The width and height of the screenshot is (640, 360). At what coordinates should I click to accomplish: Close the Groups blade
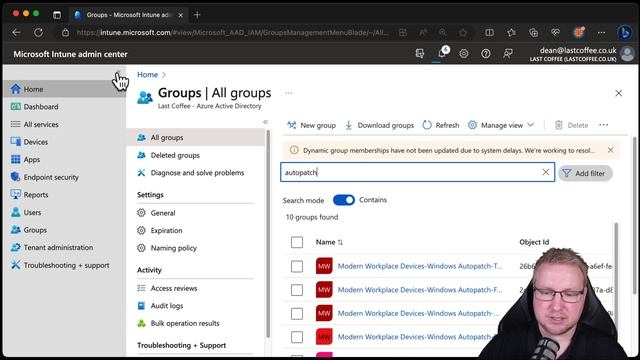click(x=618, y=93)
